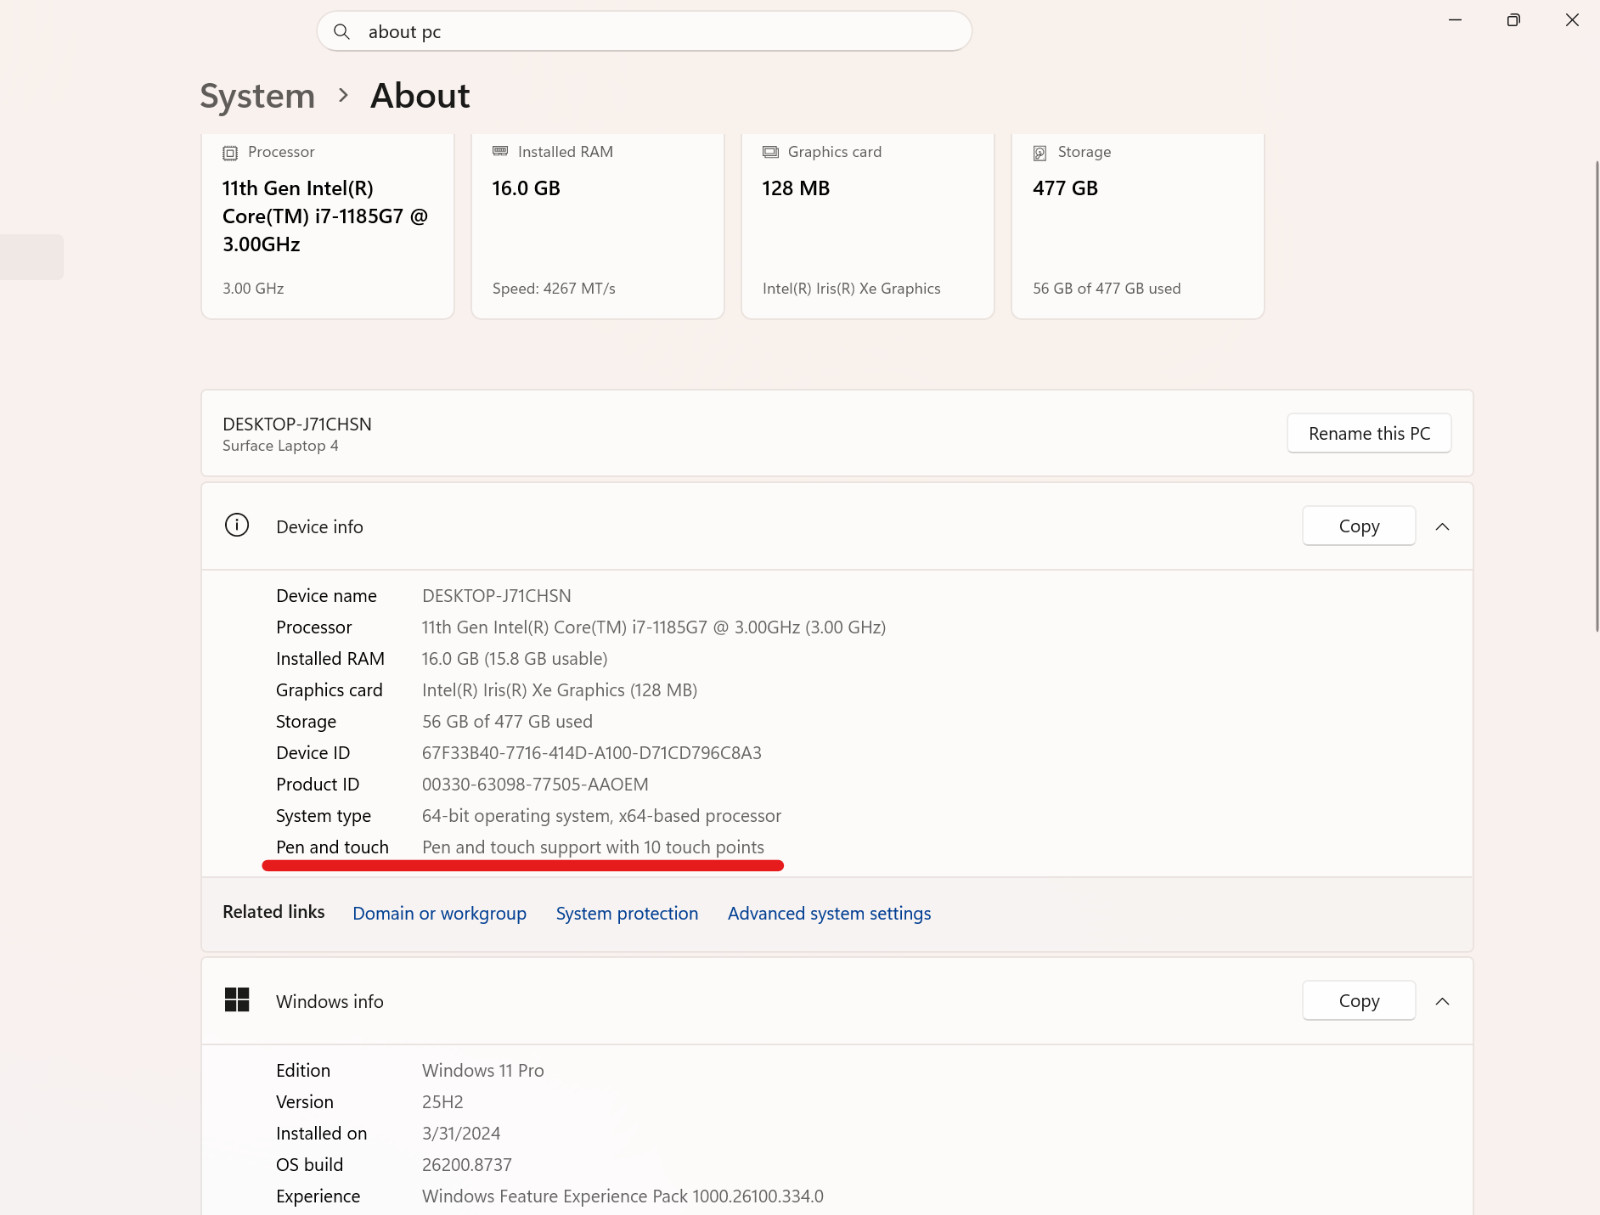Screen dimensions: 1600x1215
Task: Collapse the Windows info section
Action: (1442, 1002)
